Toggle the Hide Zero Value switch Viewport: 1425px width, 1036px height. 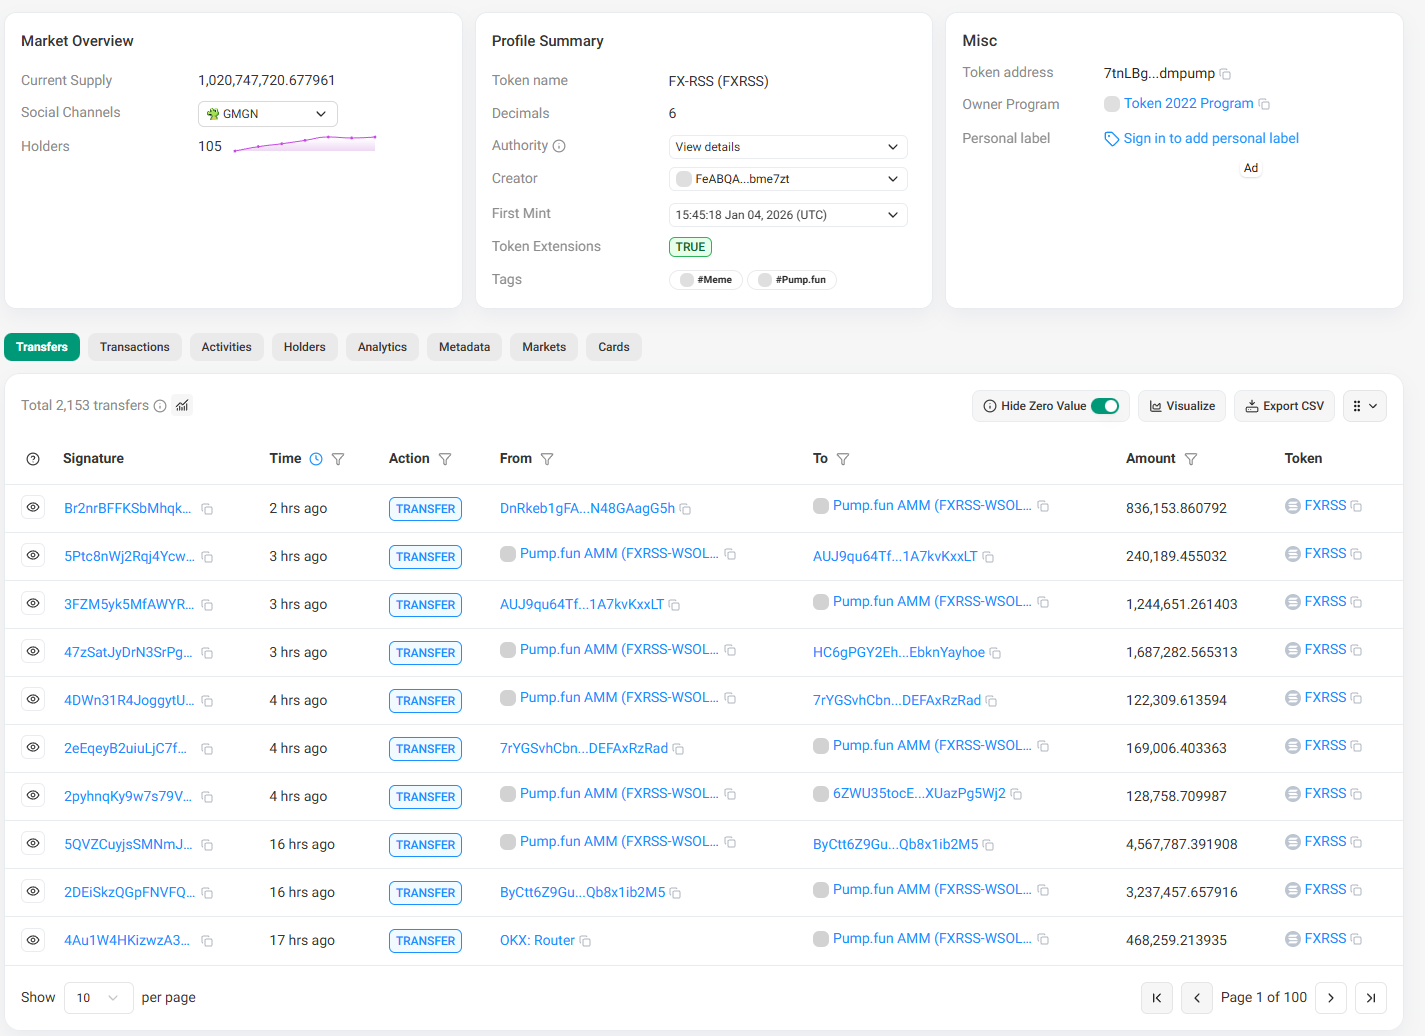(1104, 406)
